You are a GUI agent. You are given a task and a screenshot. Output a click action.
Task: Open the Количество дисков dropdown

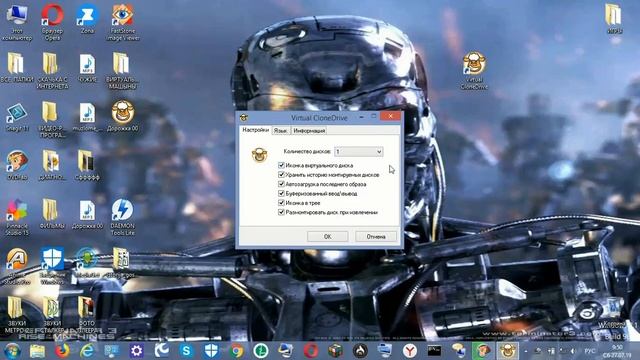tap(358, 151)
